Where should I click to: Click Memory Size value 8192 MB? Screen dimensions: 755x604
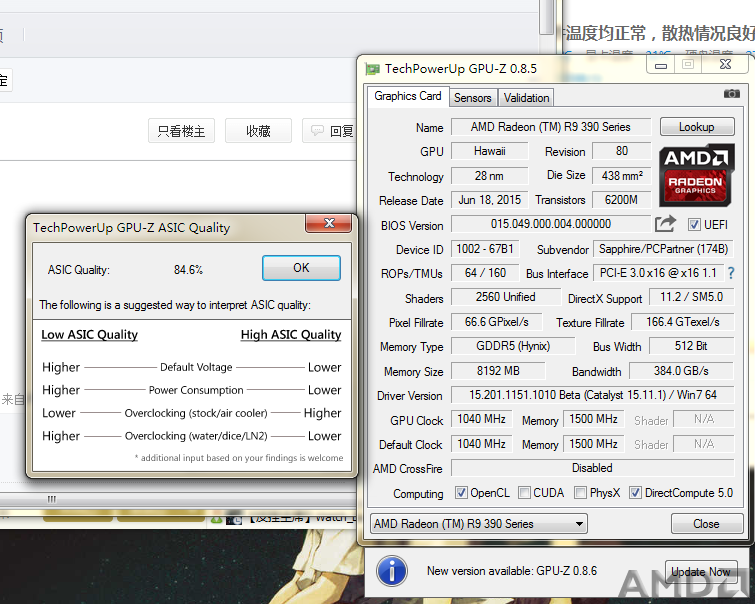[498, 371]
